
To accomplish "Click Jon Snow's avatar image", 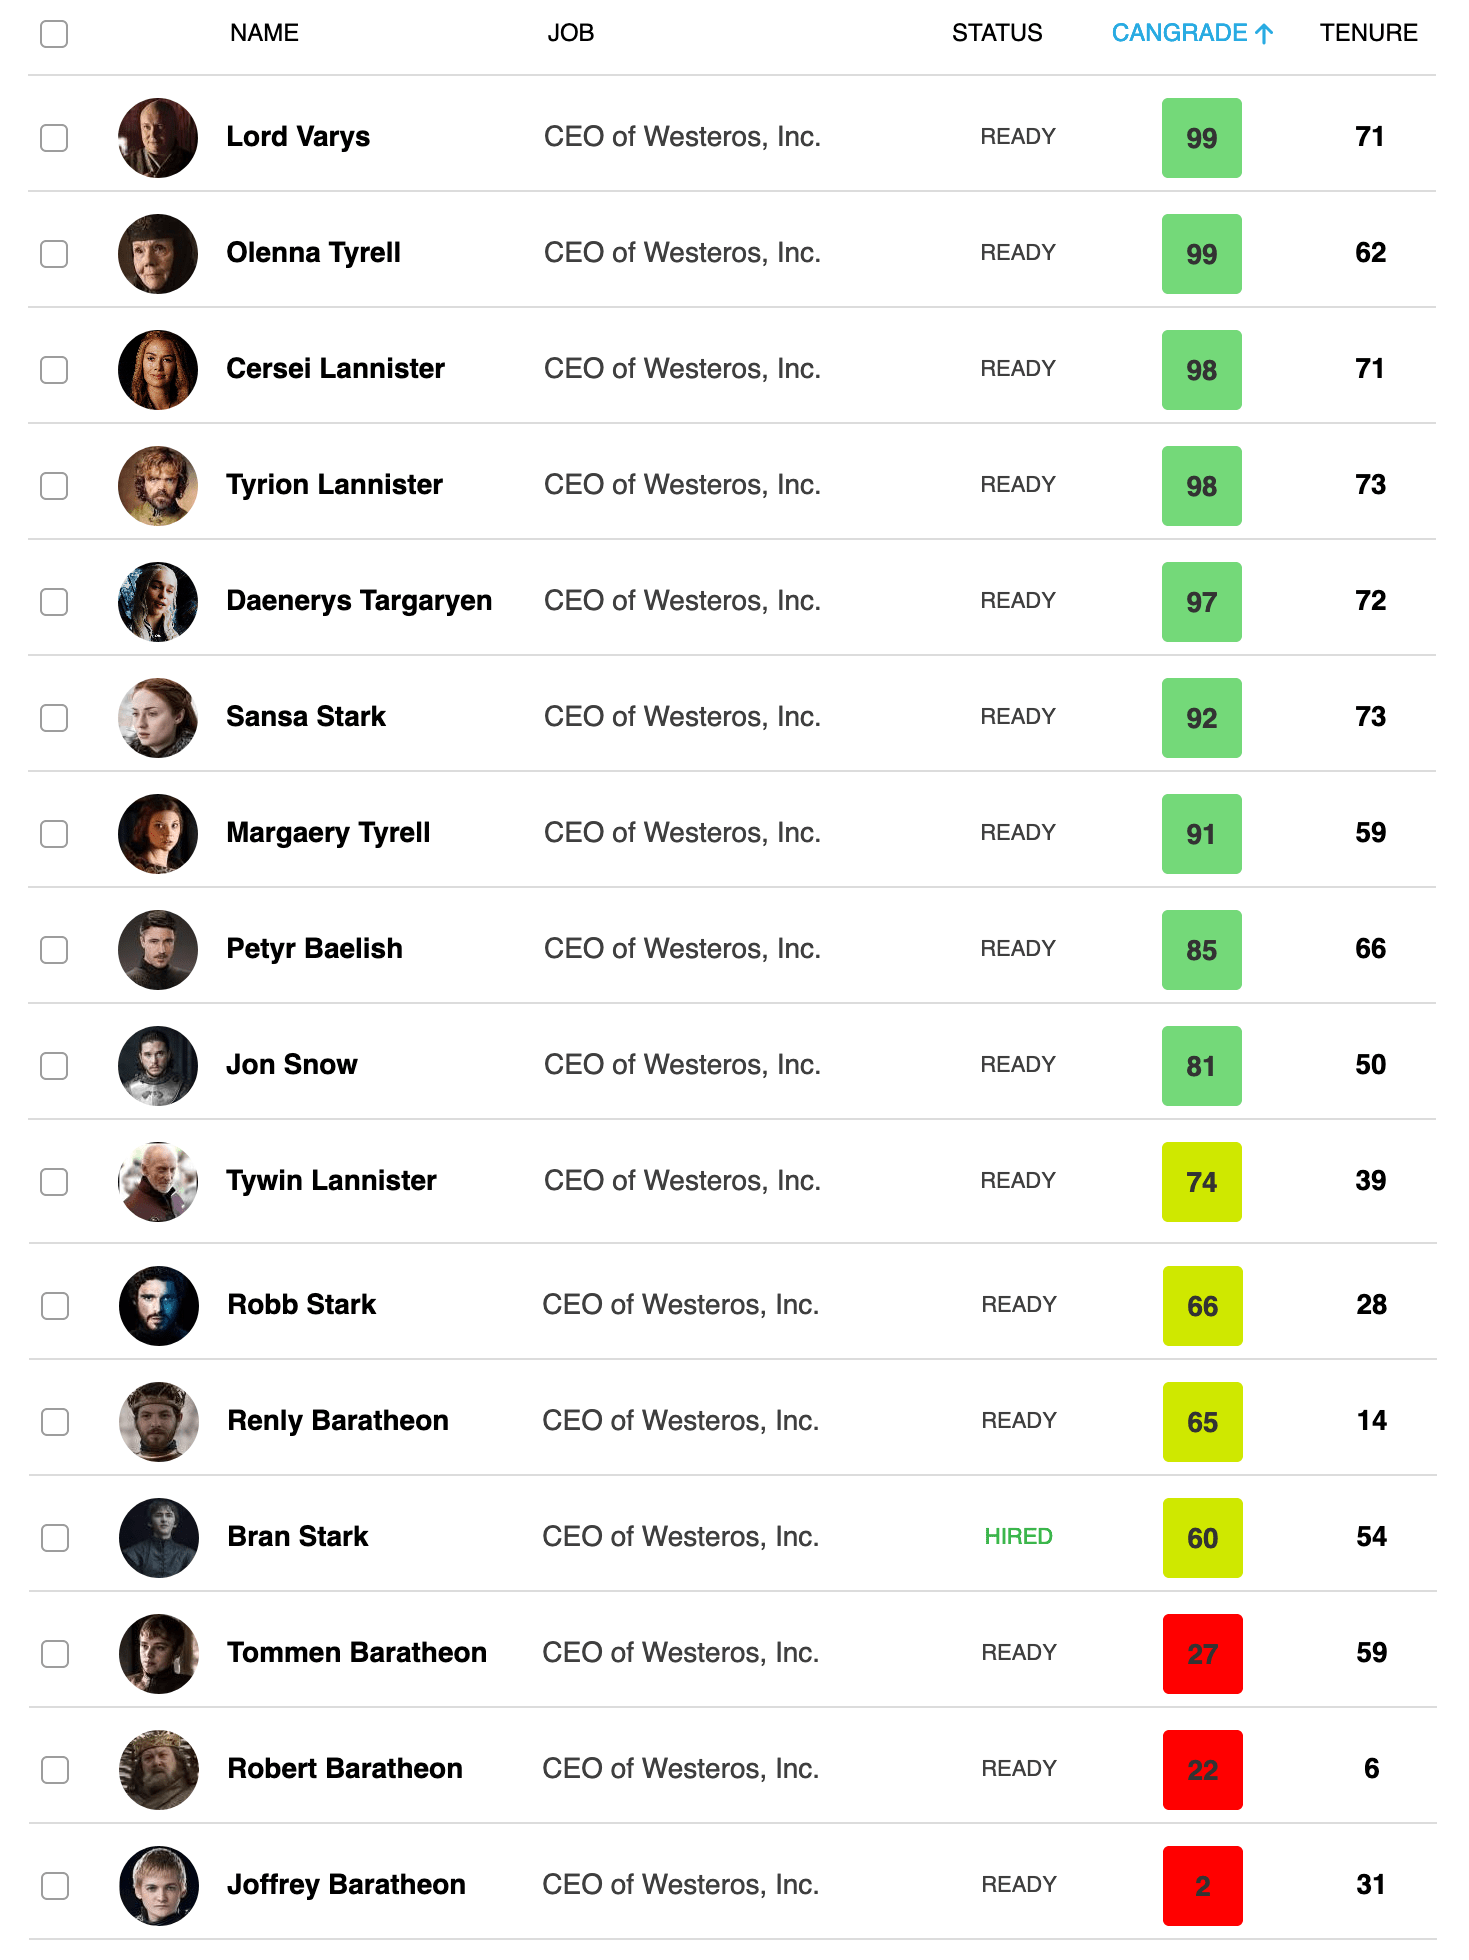I will click(158, 1066).
